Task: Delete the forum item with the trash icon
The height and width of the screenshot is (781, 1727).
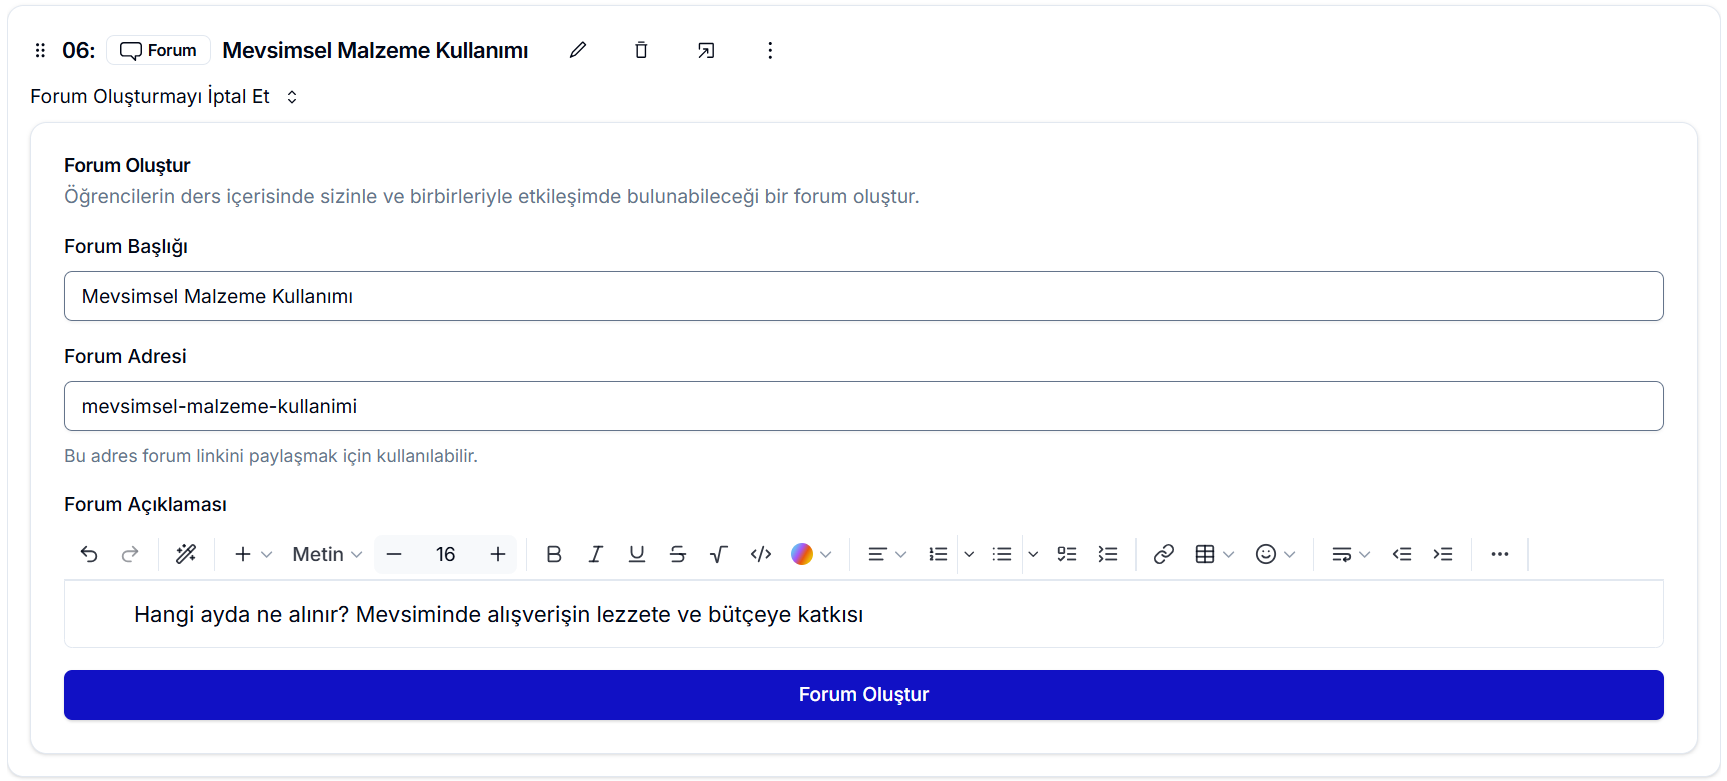Action: 641,50
